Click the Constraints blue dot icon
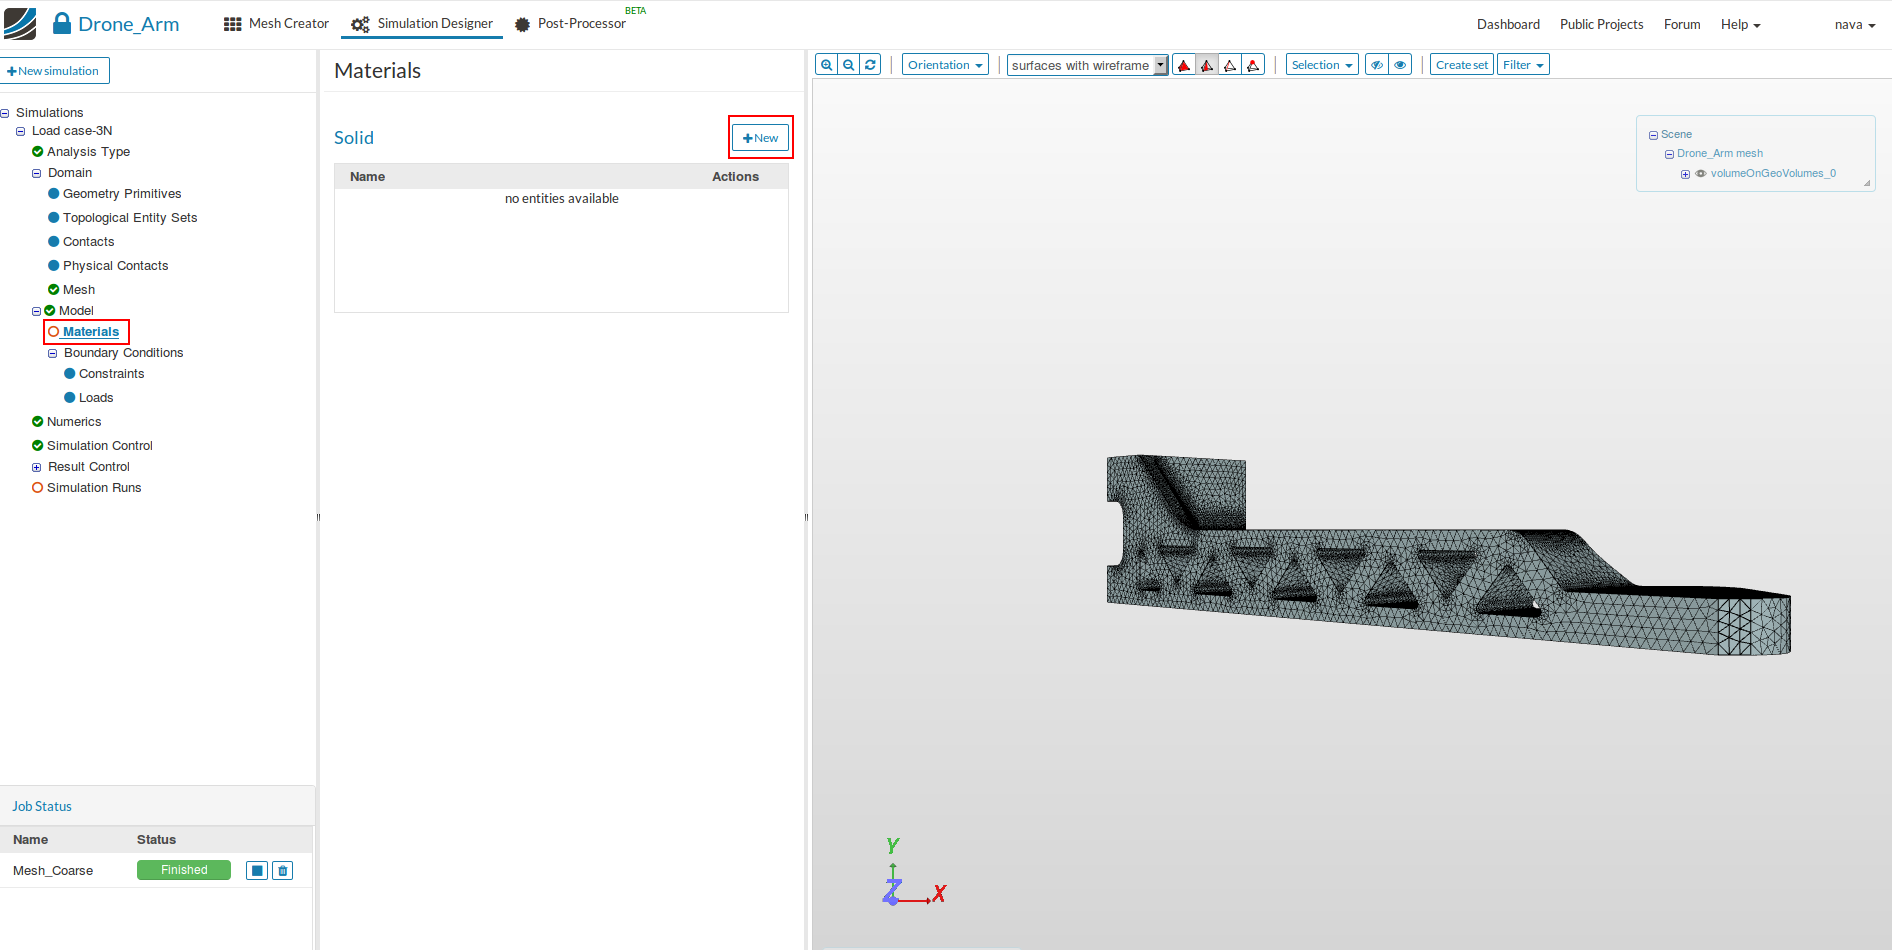 pyautogui.click(x=70, y=374)
